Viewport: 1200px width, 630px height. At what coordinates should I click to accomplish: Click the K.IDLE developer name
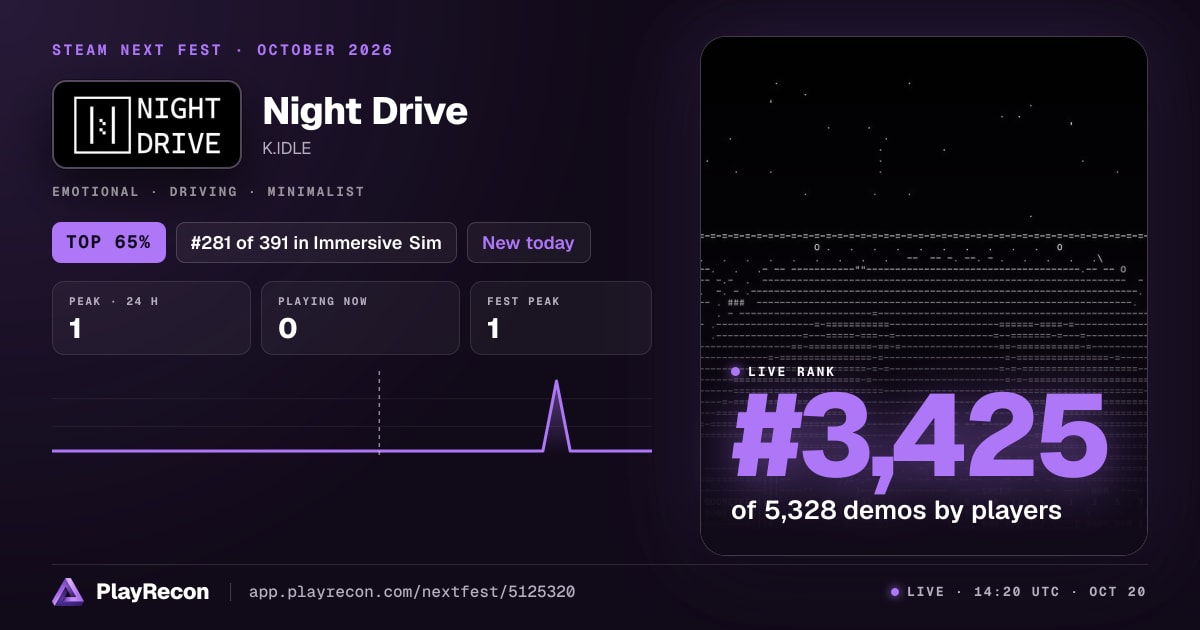(289, 148)
